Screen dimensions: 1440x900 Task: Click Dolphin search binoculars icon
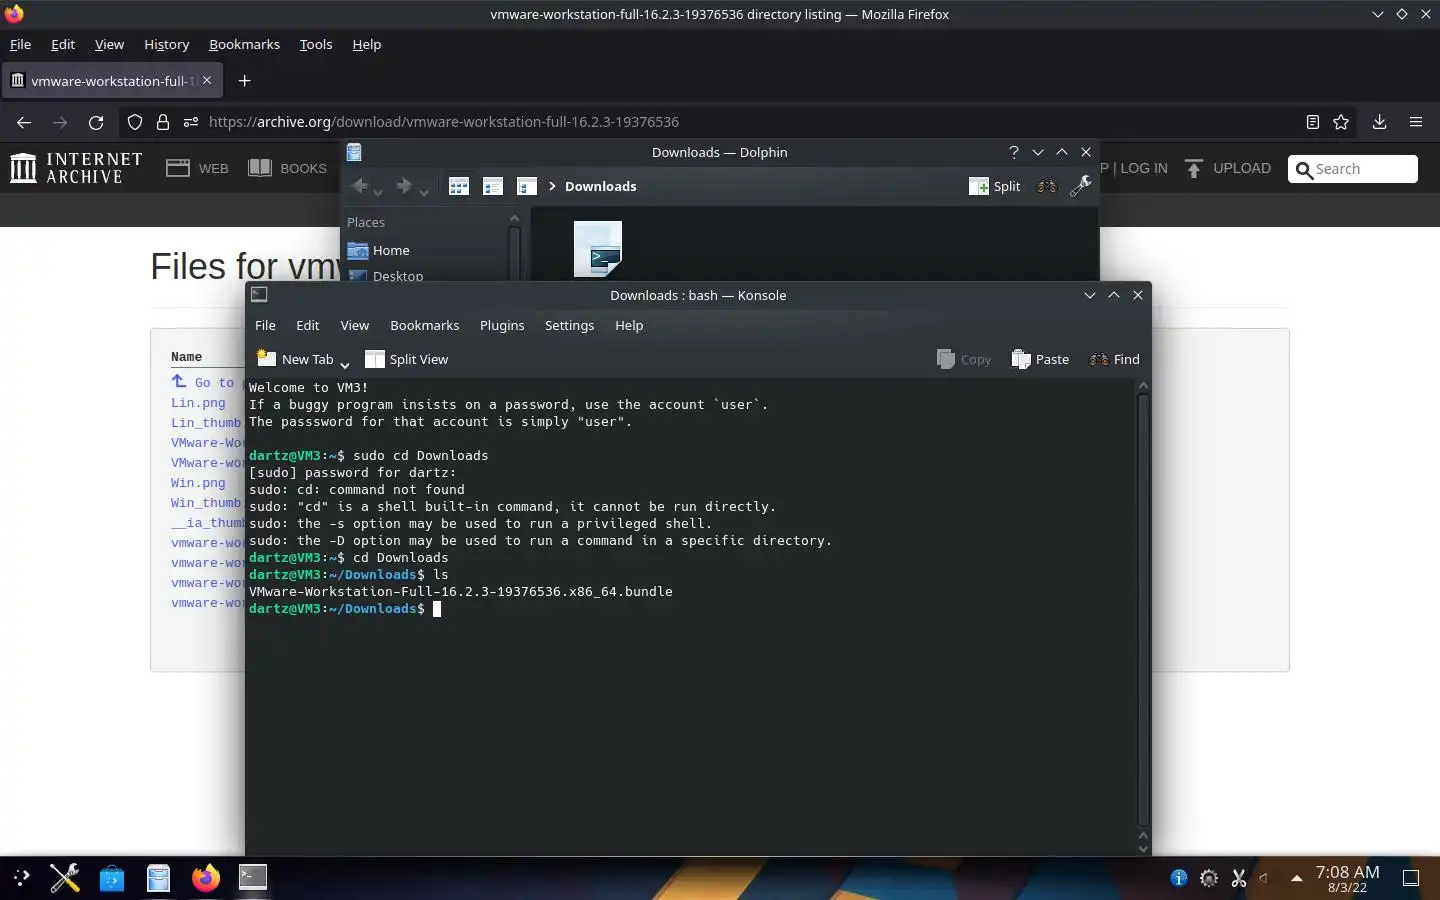tap(1046, 186)
